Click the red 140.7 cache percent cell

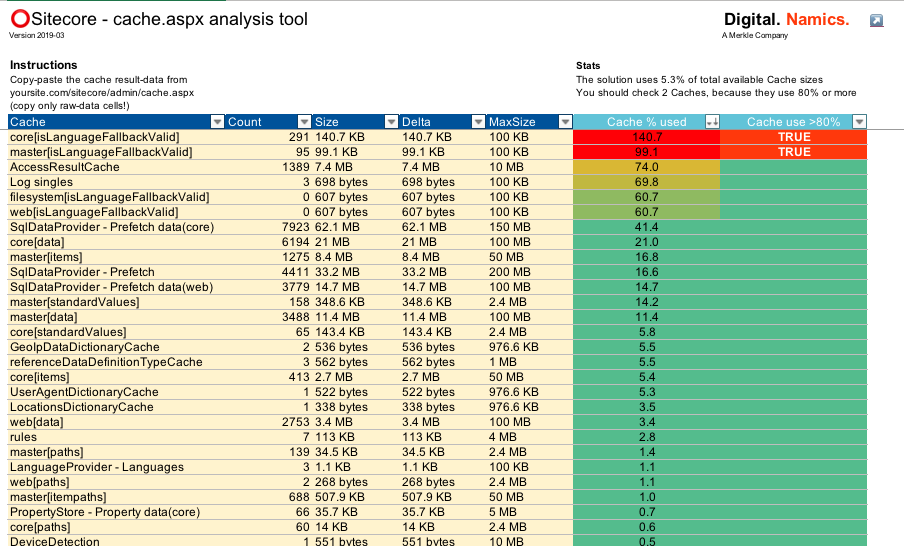646,137
